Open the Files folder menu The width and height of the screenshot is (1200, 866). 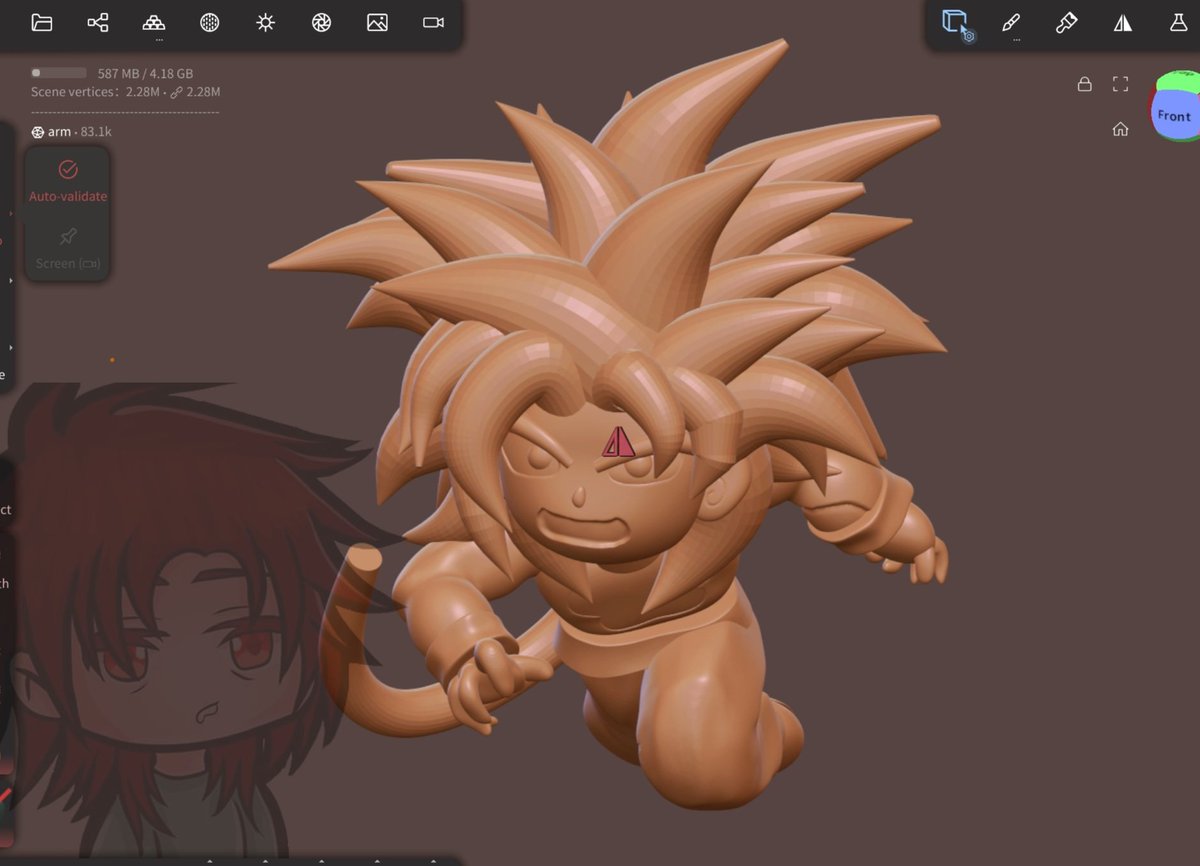(x=42, y=22)
